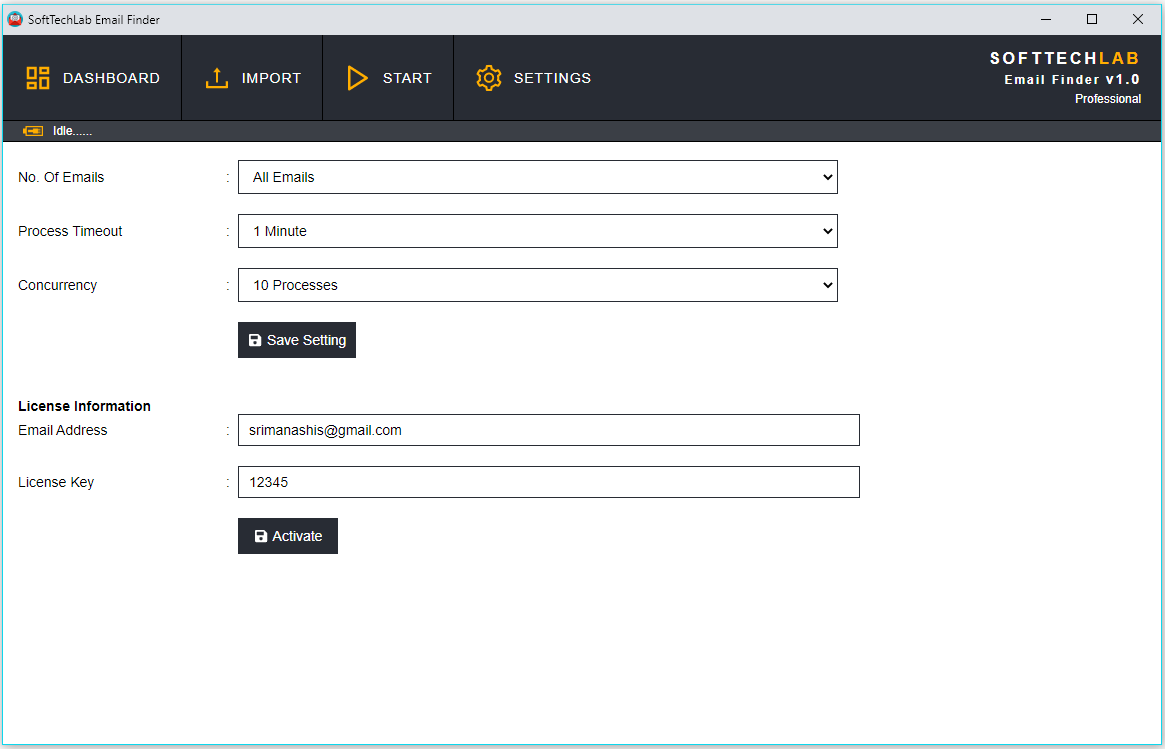Click the License Key label
Screen dimensions: 1165x749
56,482
